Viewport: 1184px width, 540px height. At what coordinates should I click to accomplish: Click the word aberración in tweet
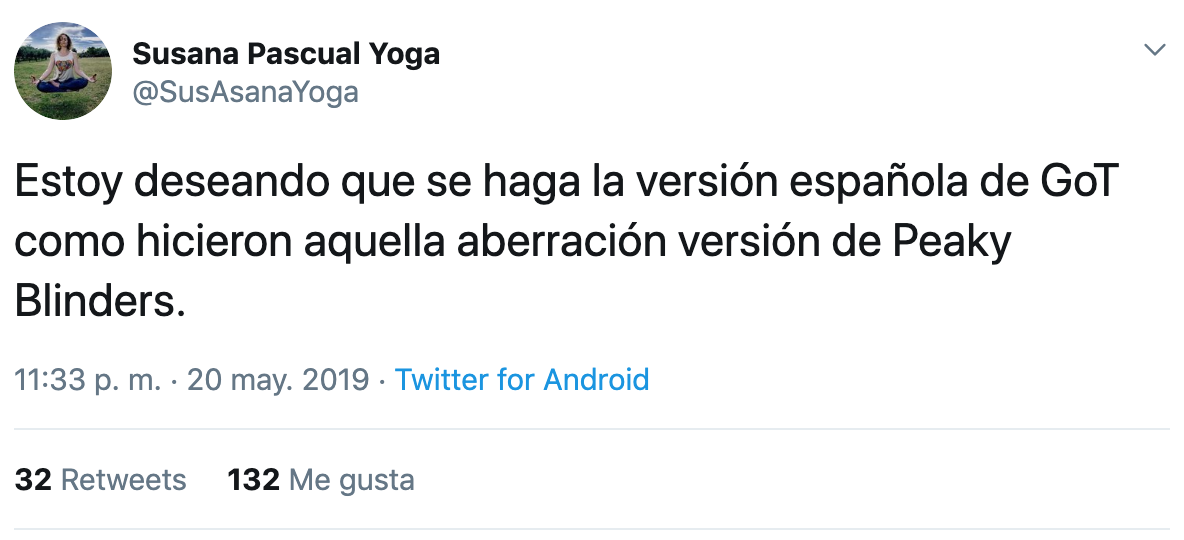pyautogui.click(x=561, y=242)
